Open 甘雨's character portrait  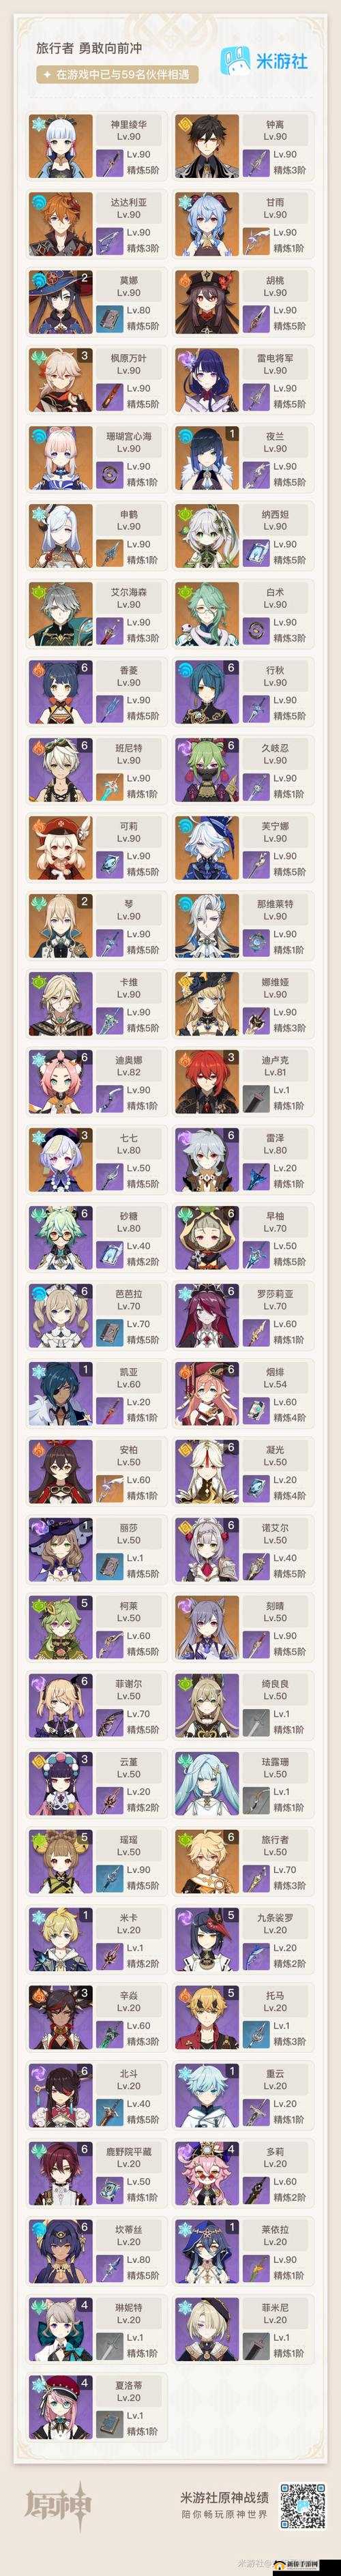207,223
